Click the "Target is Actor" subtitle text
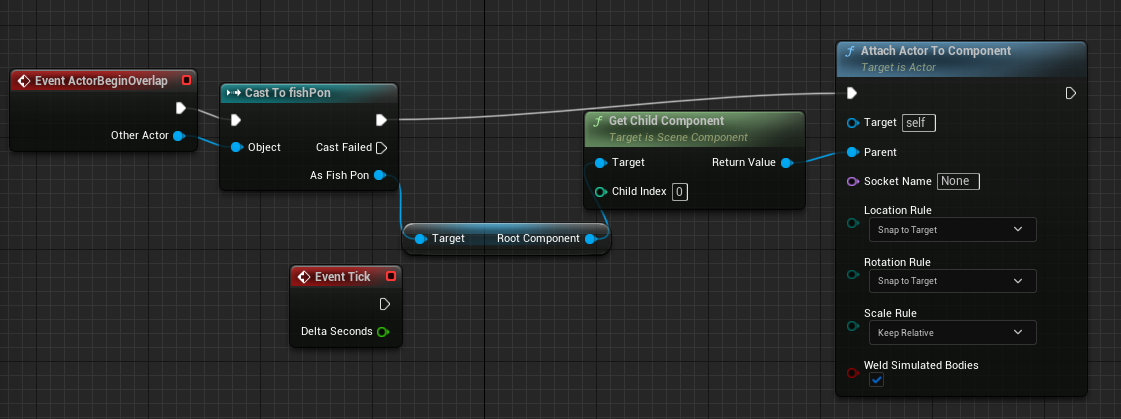Image resolution: width=1121 pixels, height=419 pixels. 899,67
